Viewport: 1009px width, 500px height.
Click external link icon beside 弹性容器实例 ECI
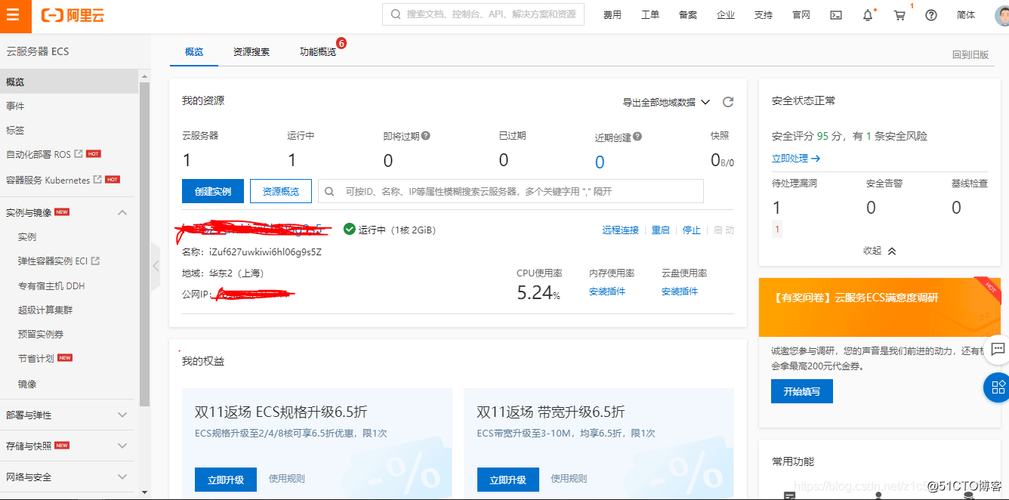(95, 261)
